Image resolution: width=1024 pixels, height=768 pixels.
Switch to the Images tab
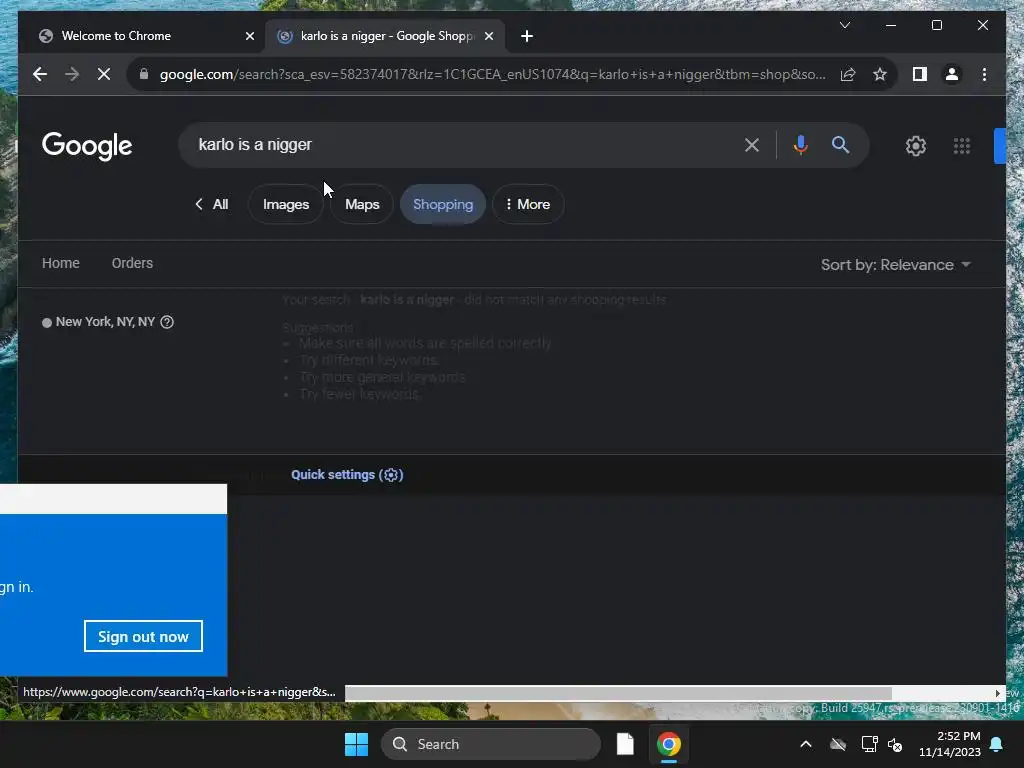(286, 204)
